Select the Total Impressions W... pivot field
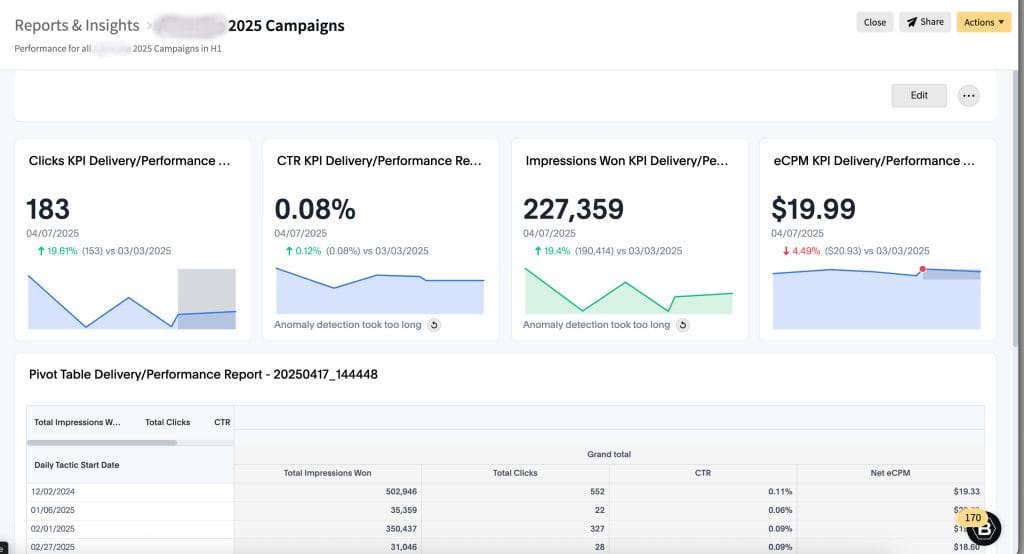The height and width of the screenshot is (554, 1024). [77, 422]
